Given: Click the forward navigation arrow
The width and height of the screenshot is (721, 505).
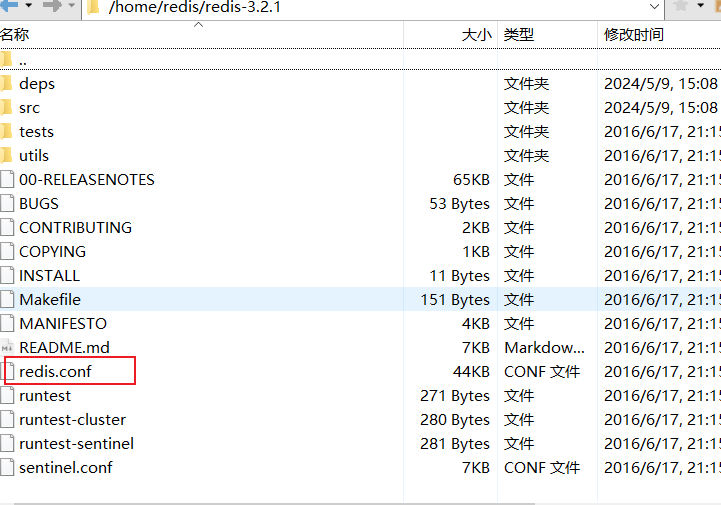Looking at the screenshot, I should (x=50, y=7).
